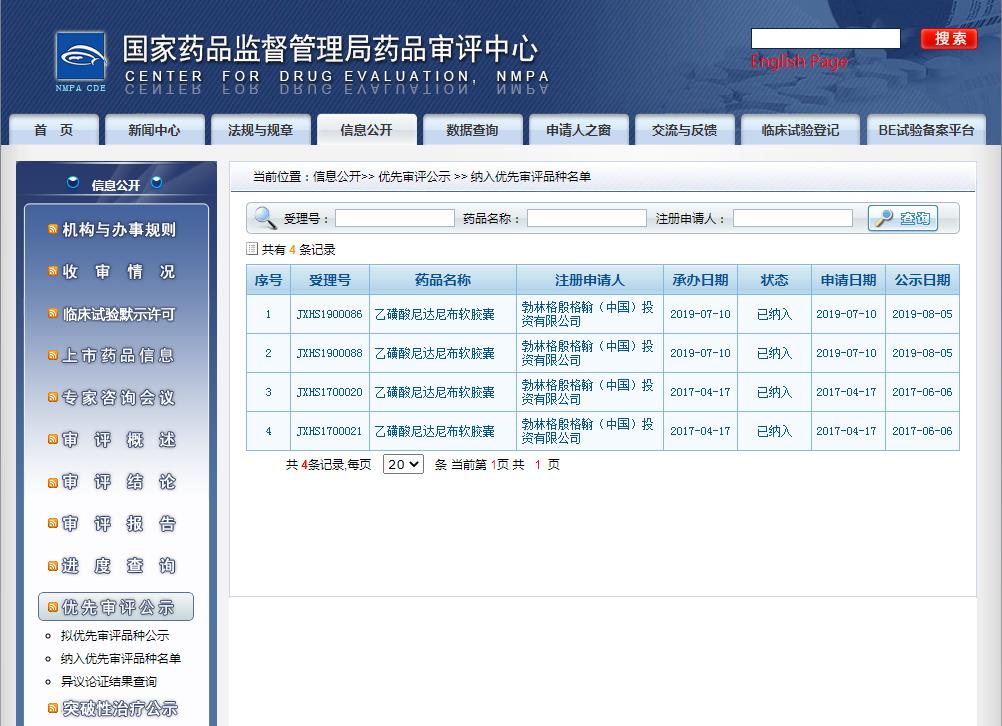Go to the 数据查询 tab

(472, 130)
